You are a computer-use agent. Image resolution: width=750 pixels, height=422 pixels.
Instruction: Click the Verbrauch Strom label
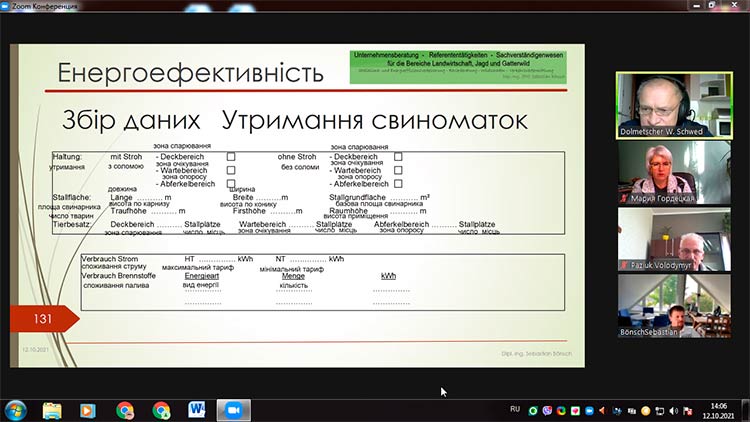[x=110, y=259]
